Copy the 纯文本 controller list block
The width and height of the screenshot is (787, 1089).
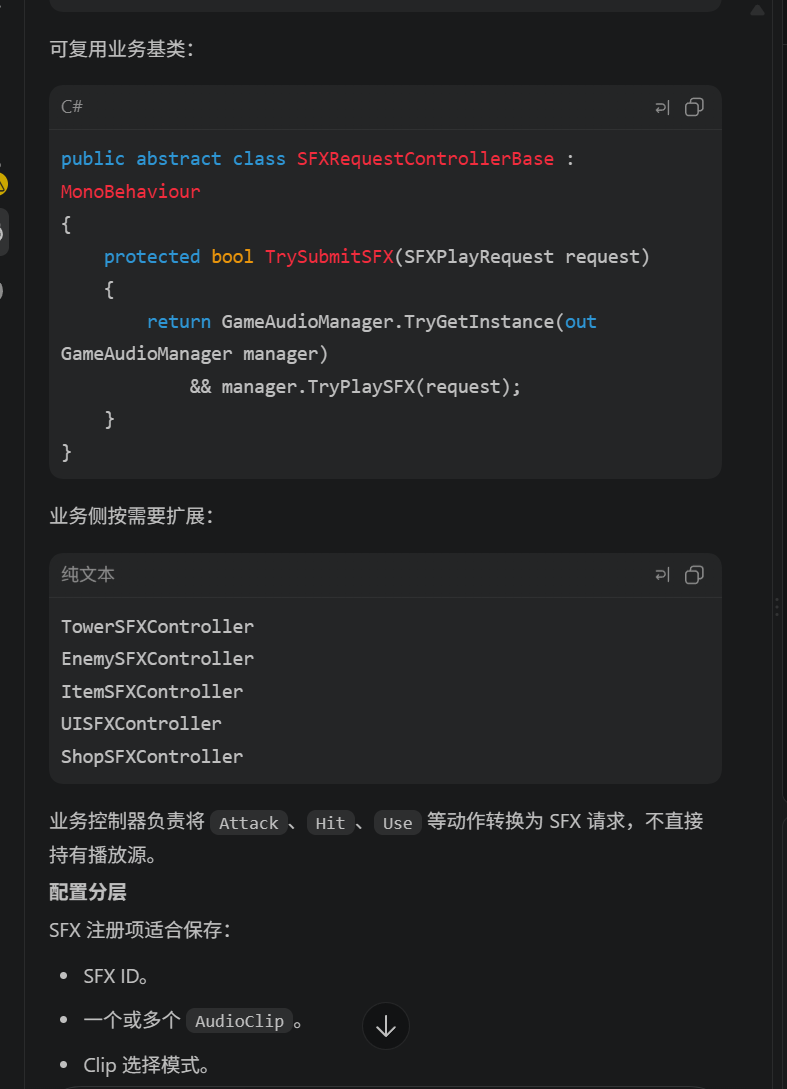[x=694, y=575]
